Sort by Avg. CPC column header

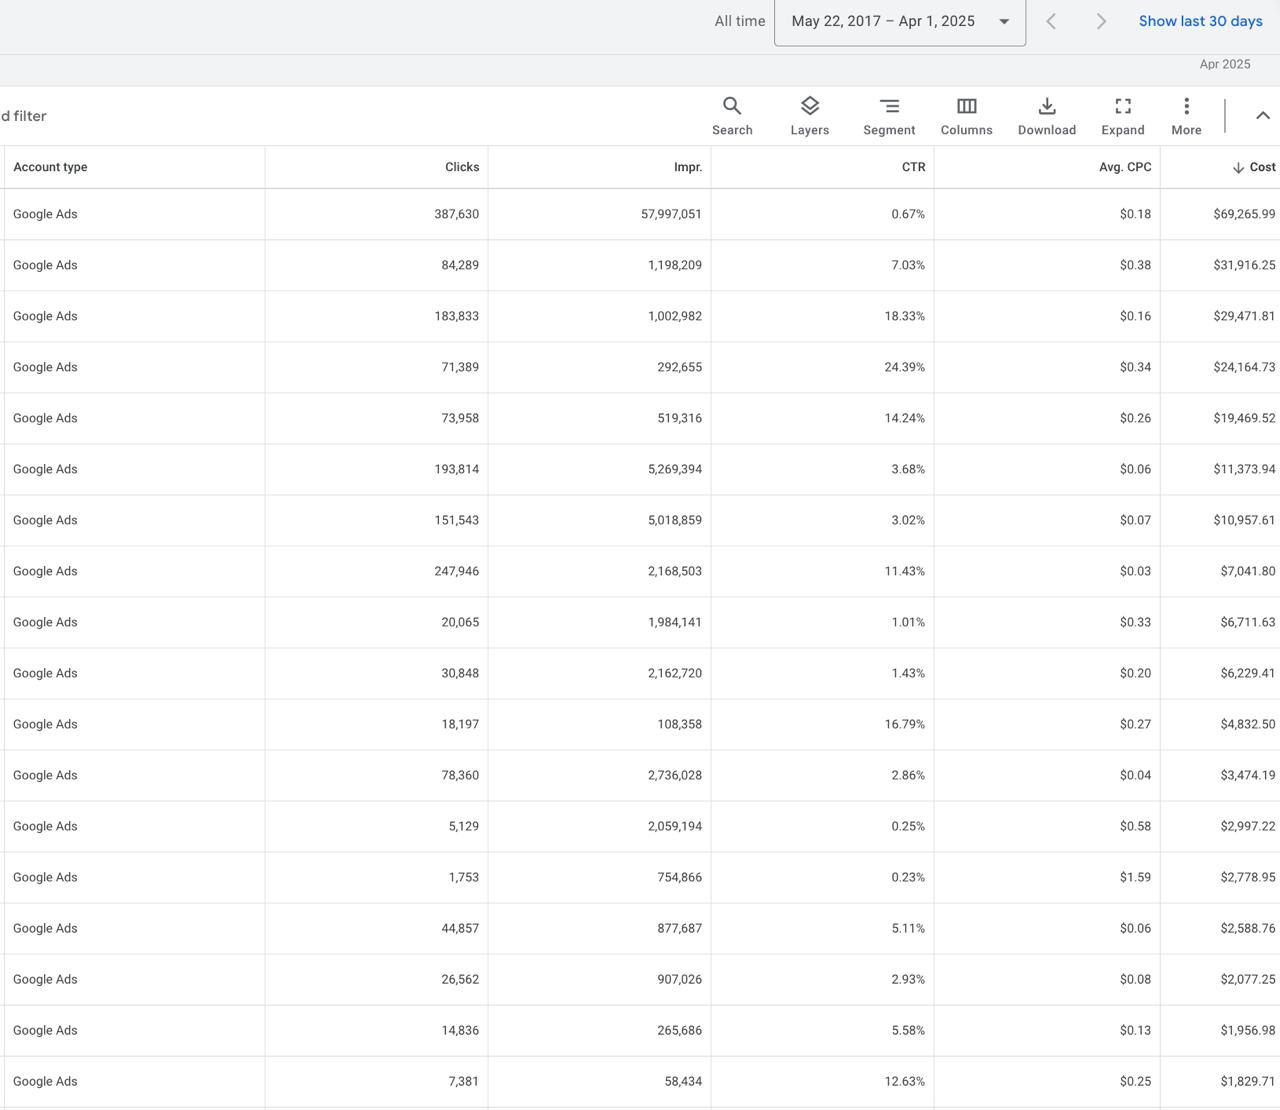[1125, 167]
